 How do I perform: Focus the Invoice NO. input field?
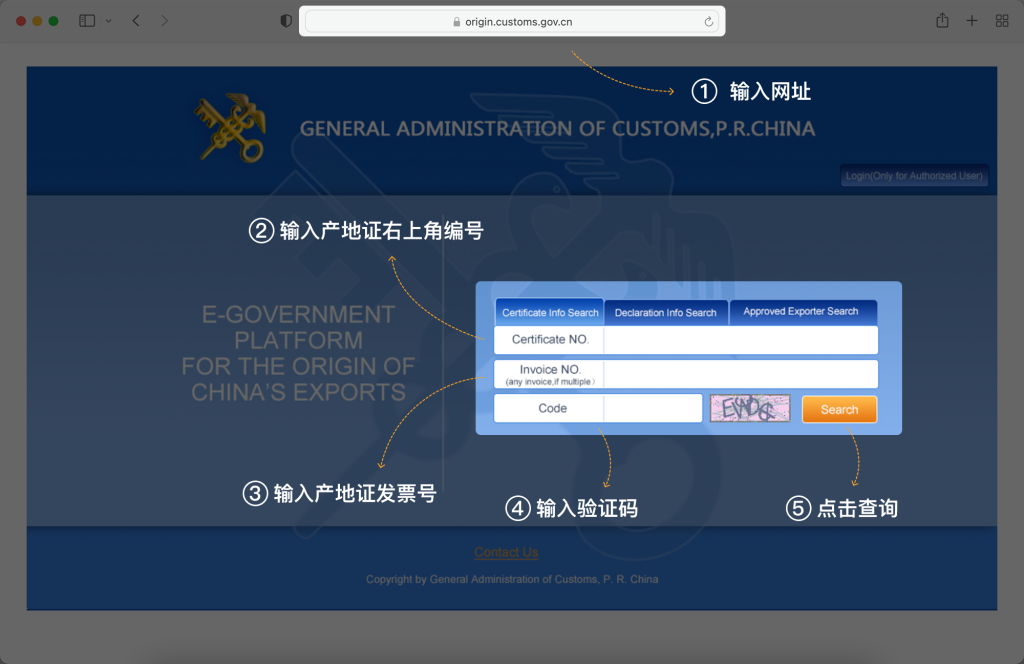click(x=741, y=374)
